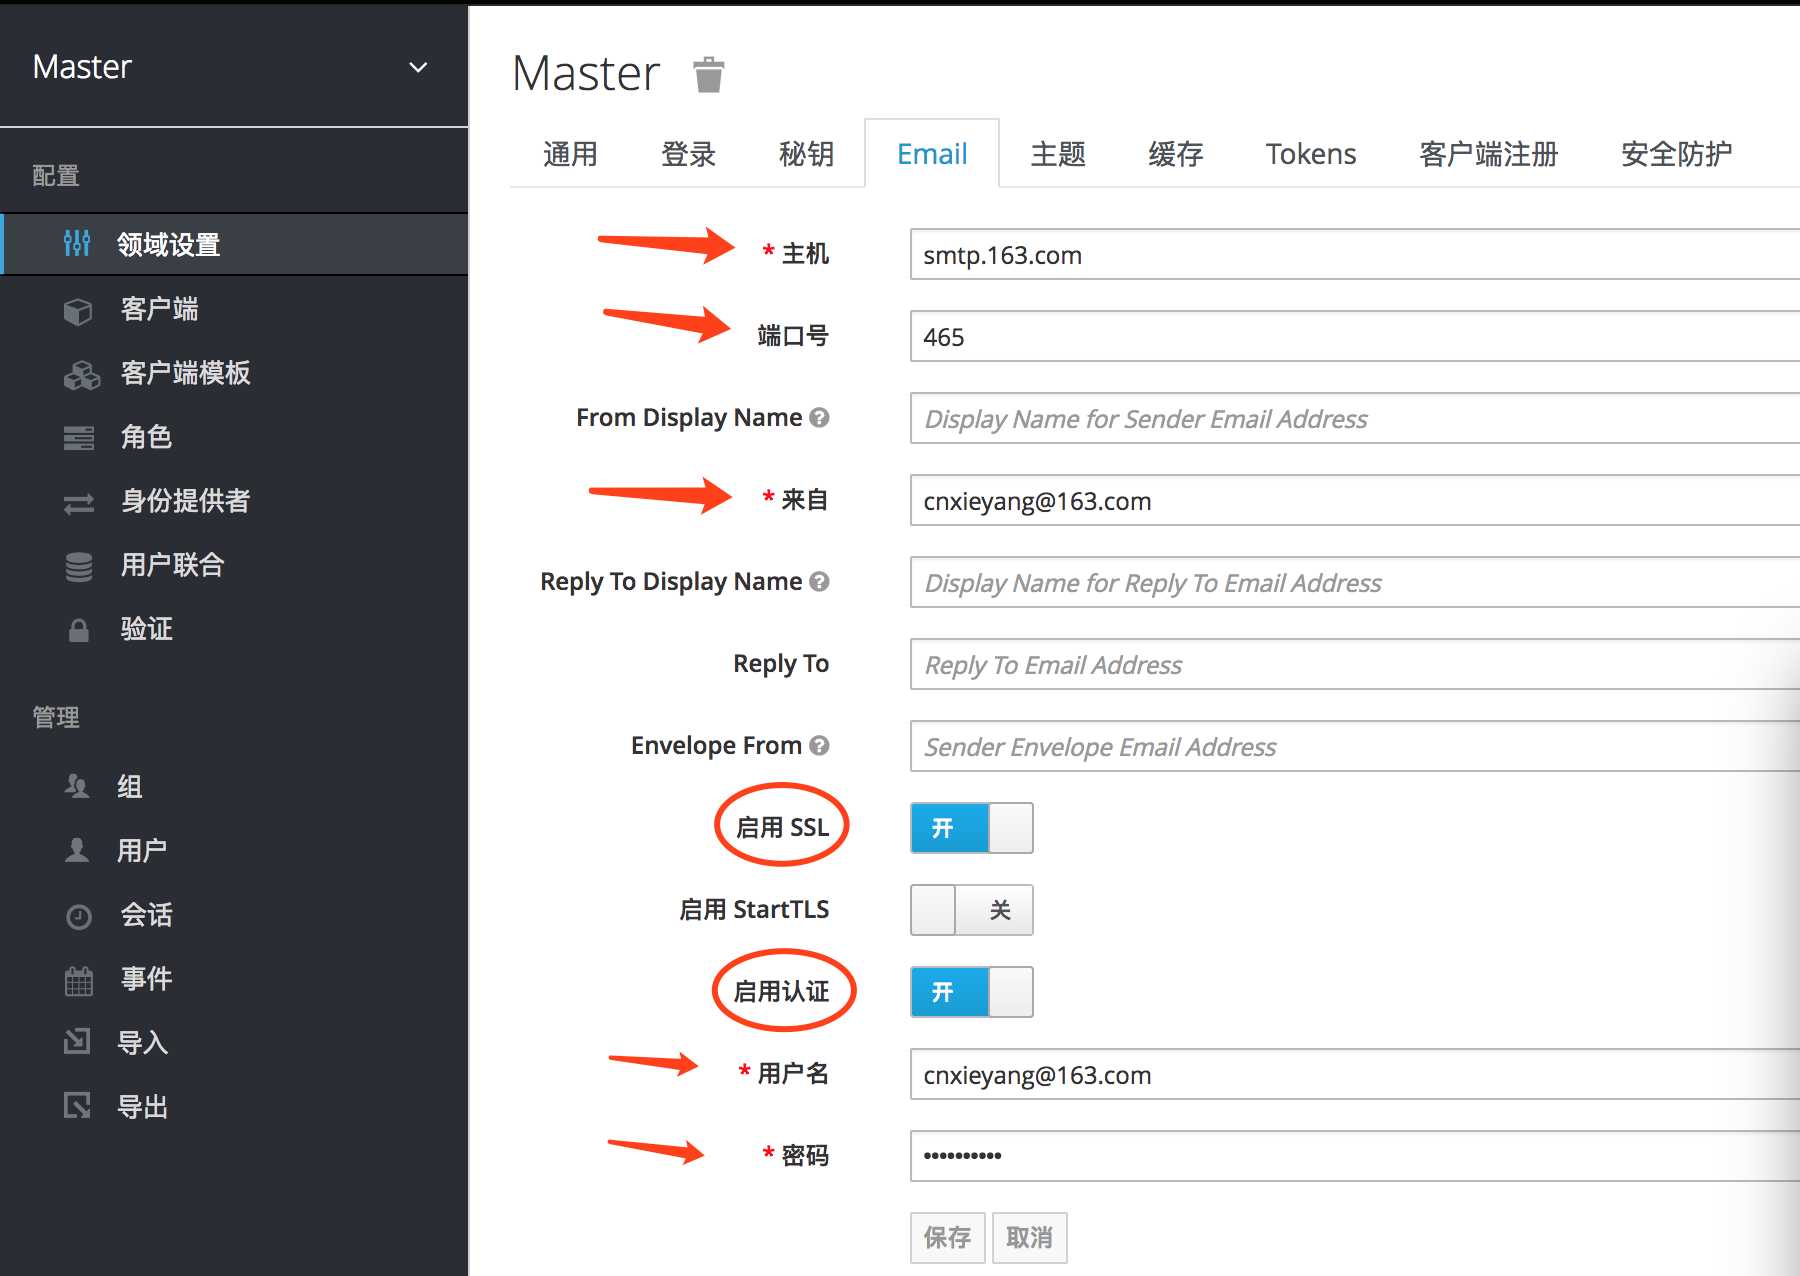Focus the 端口号 field containing 465
Screen dimensions: 1800x1276
pos(1355,337)
